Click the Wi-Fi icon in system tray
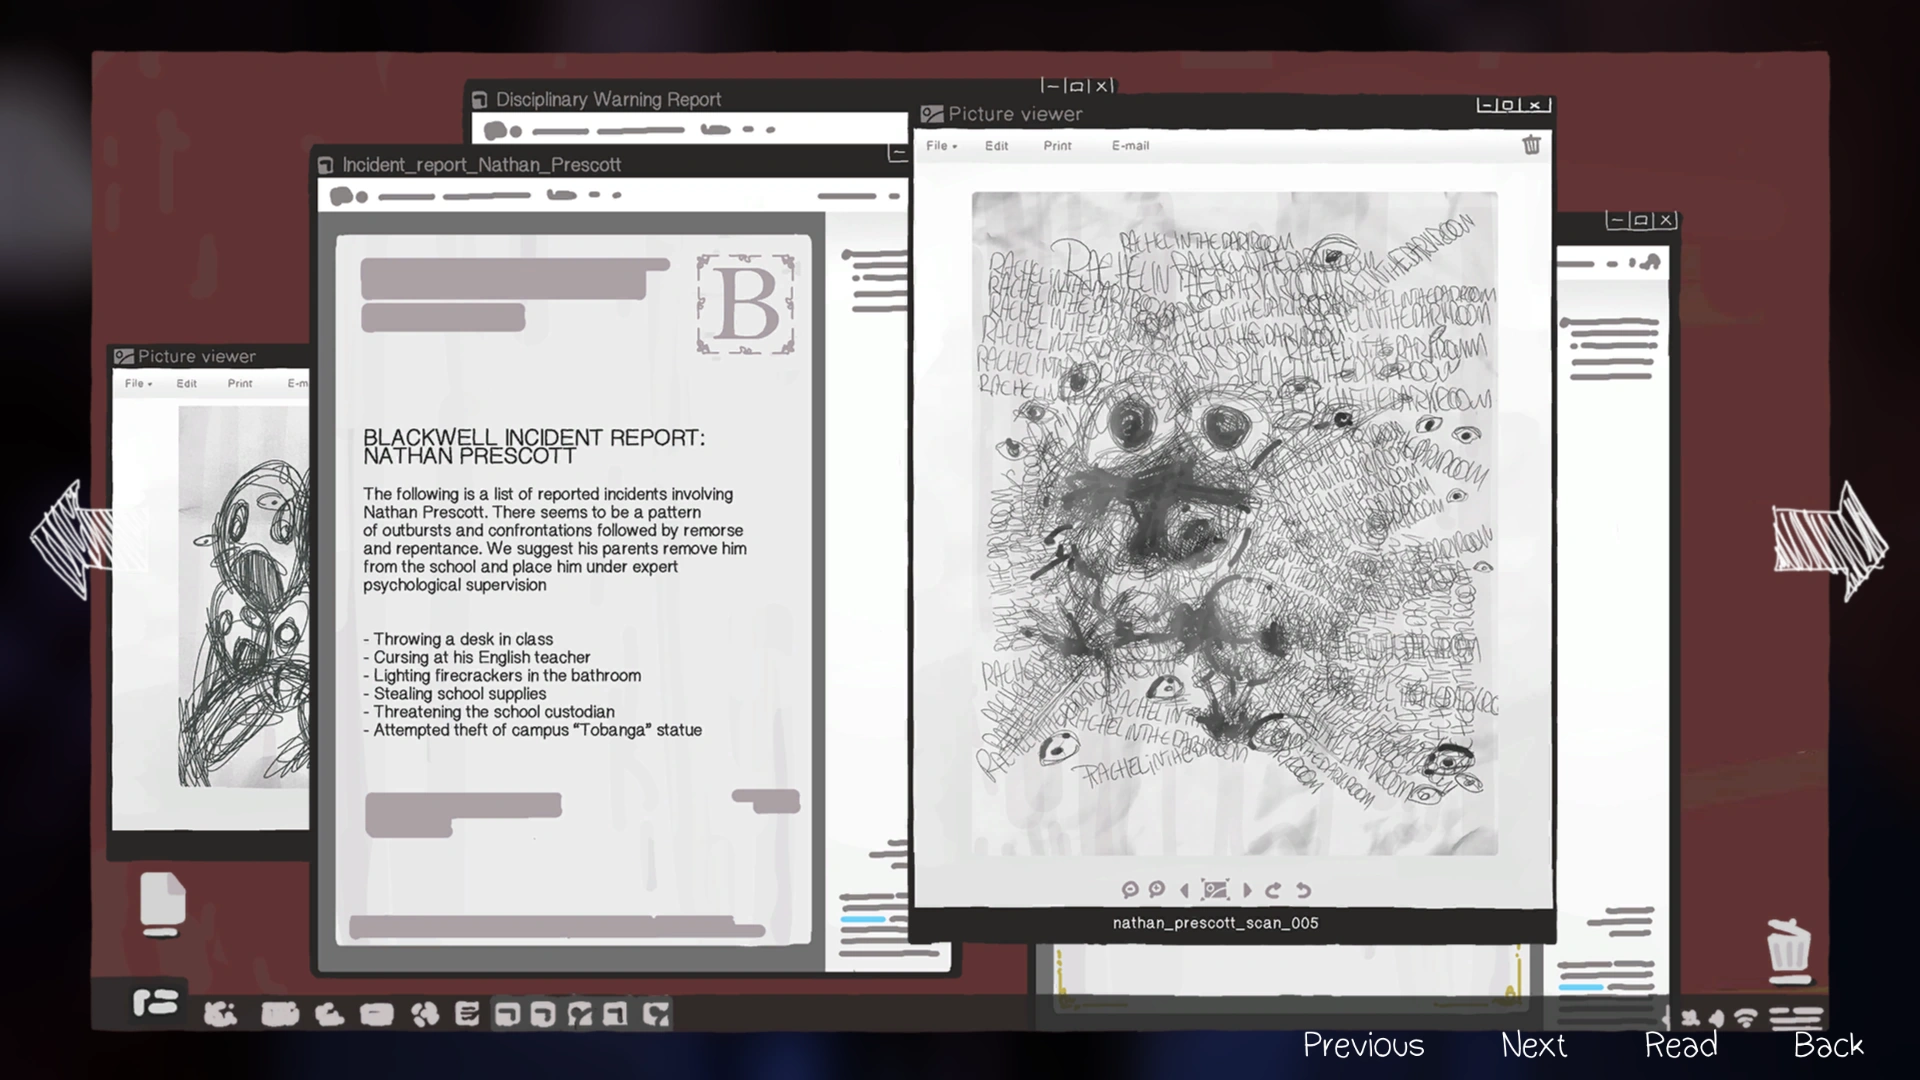The width and height of the screenshot is (1920, 1080). click(x=1745, y=1018)
